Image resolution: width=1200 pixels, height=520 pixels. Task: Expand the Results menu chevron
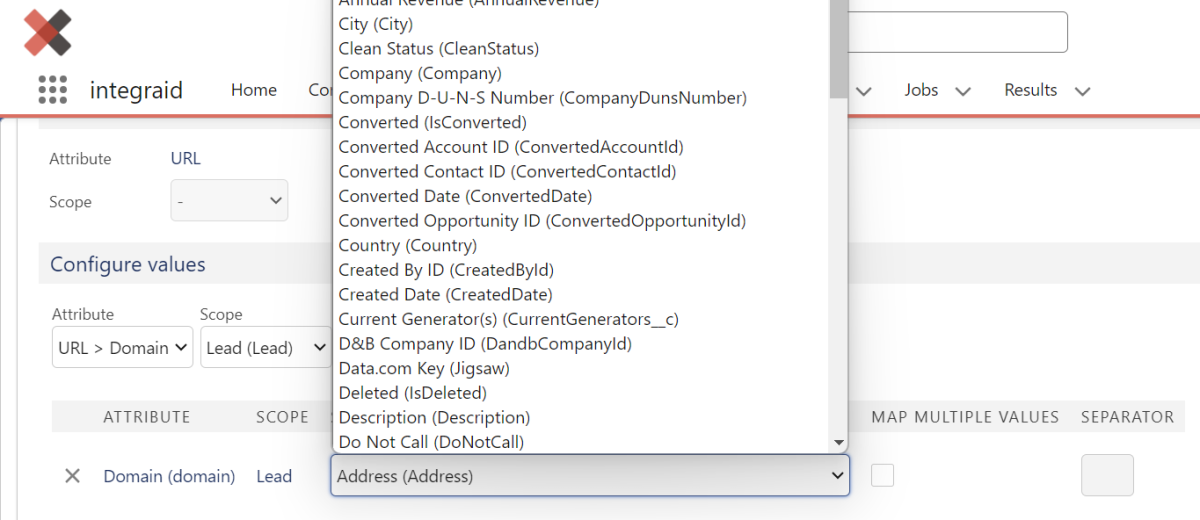pos(1081,91)
